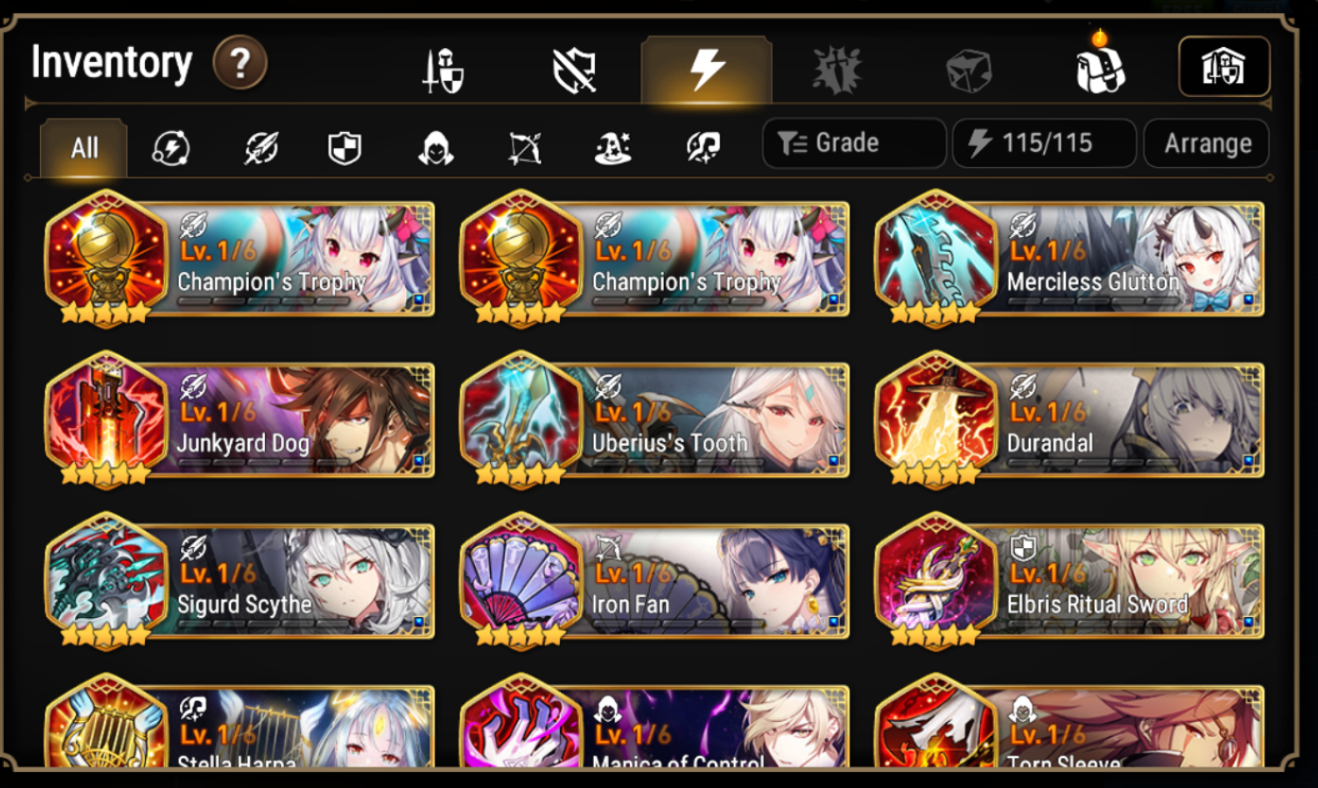Screen dimensions: 1318x788
Task: Open the Inventory help question mark
Action: tap(240, 65)
